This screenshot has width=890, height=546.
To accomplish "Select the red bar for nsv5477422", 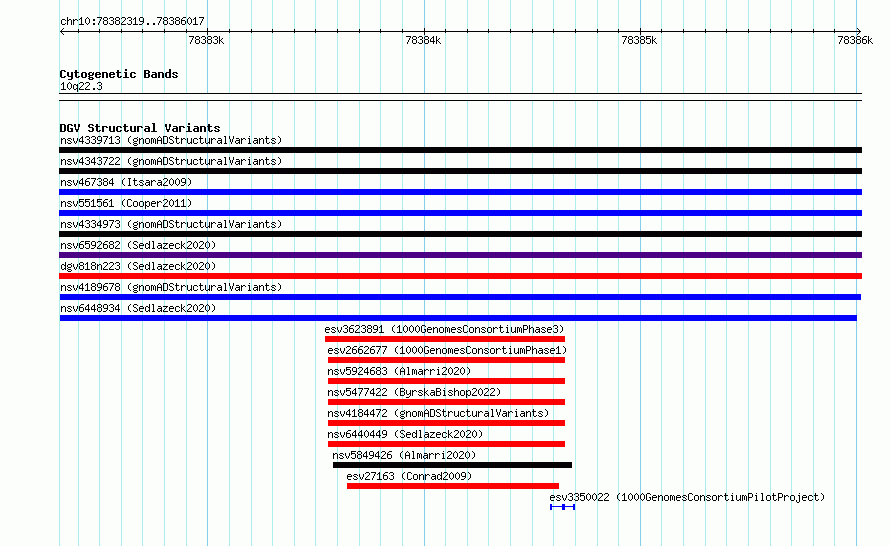I will (x=446, y=402).
